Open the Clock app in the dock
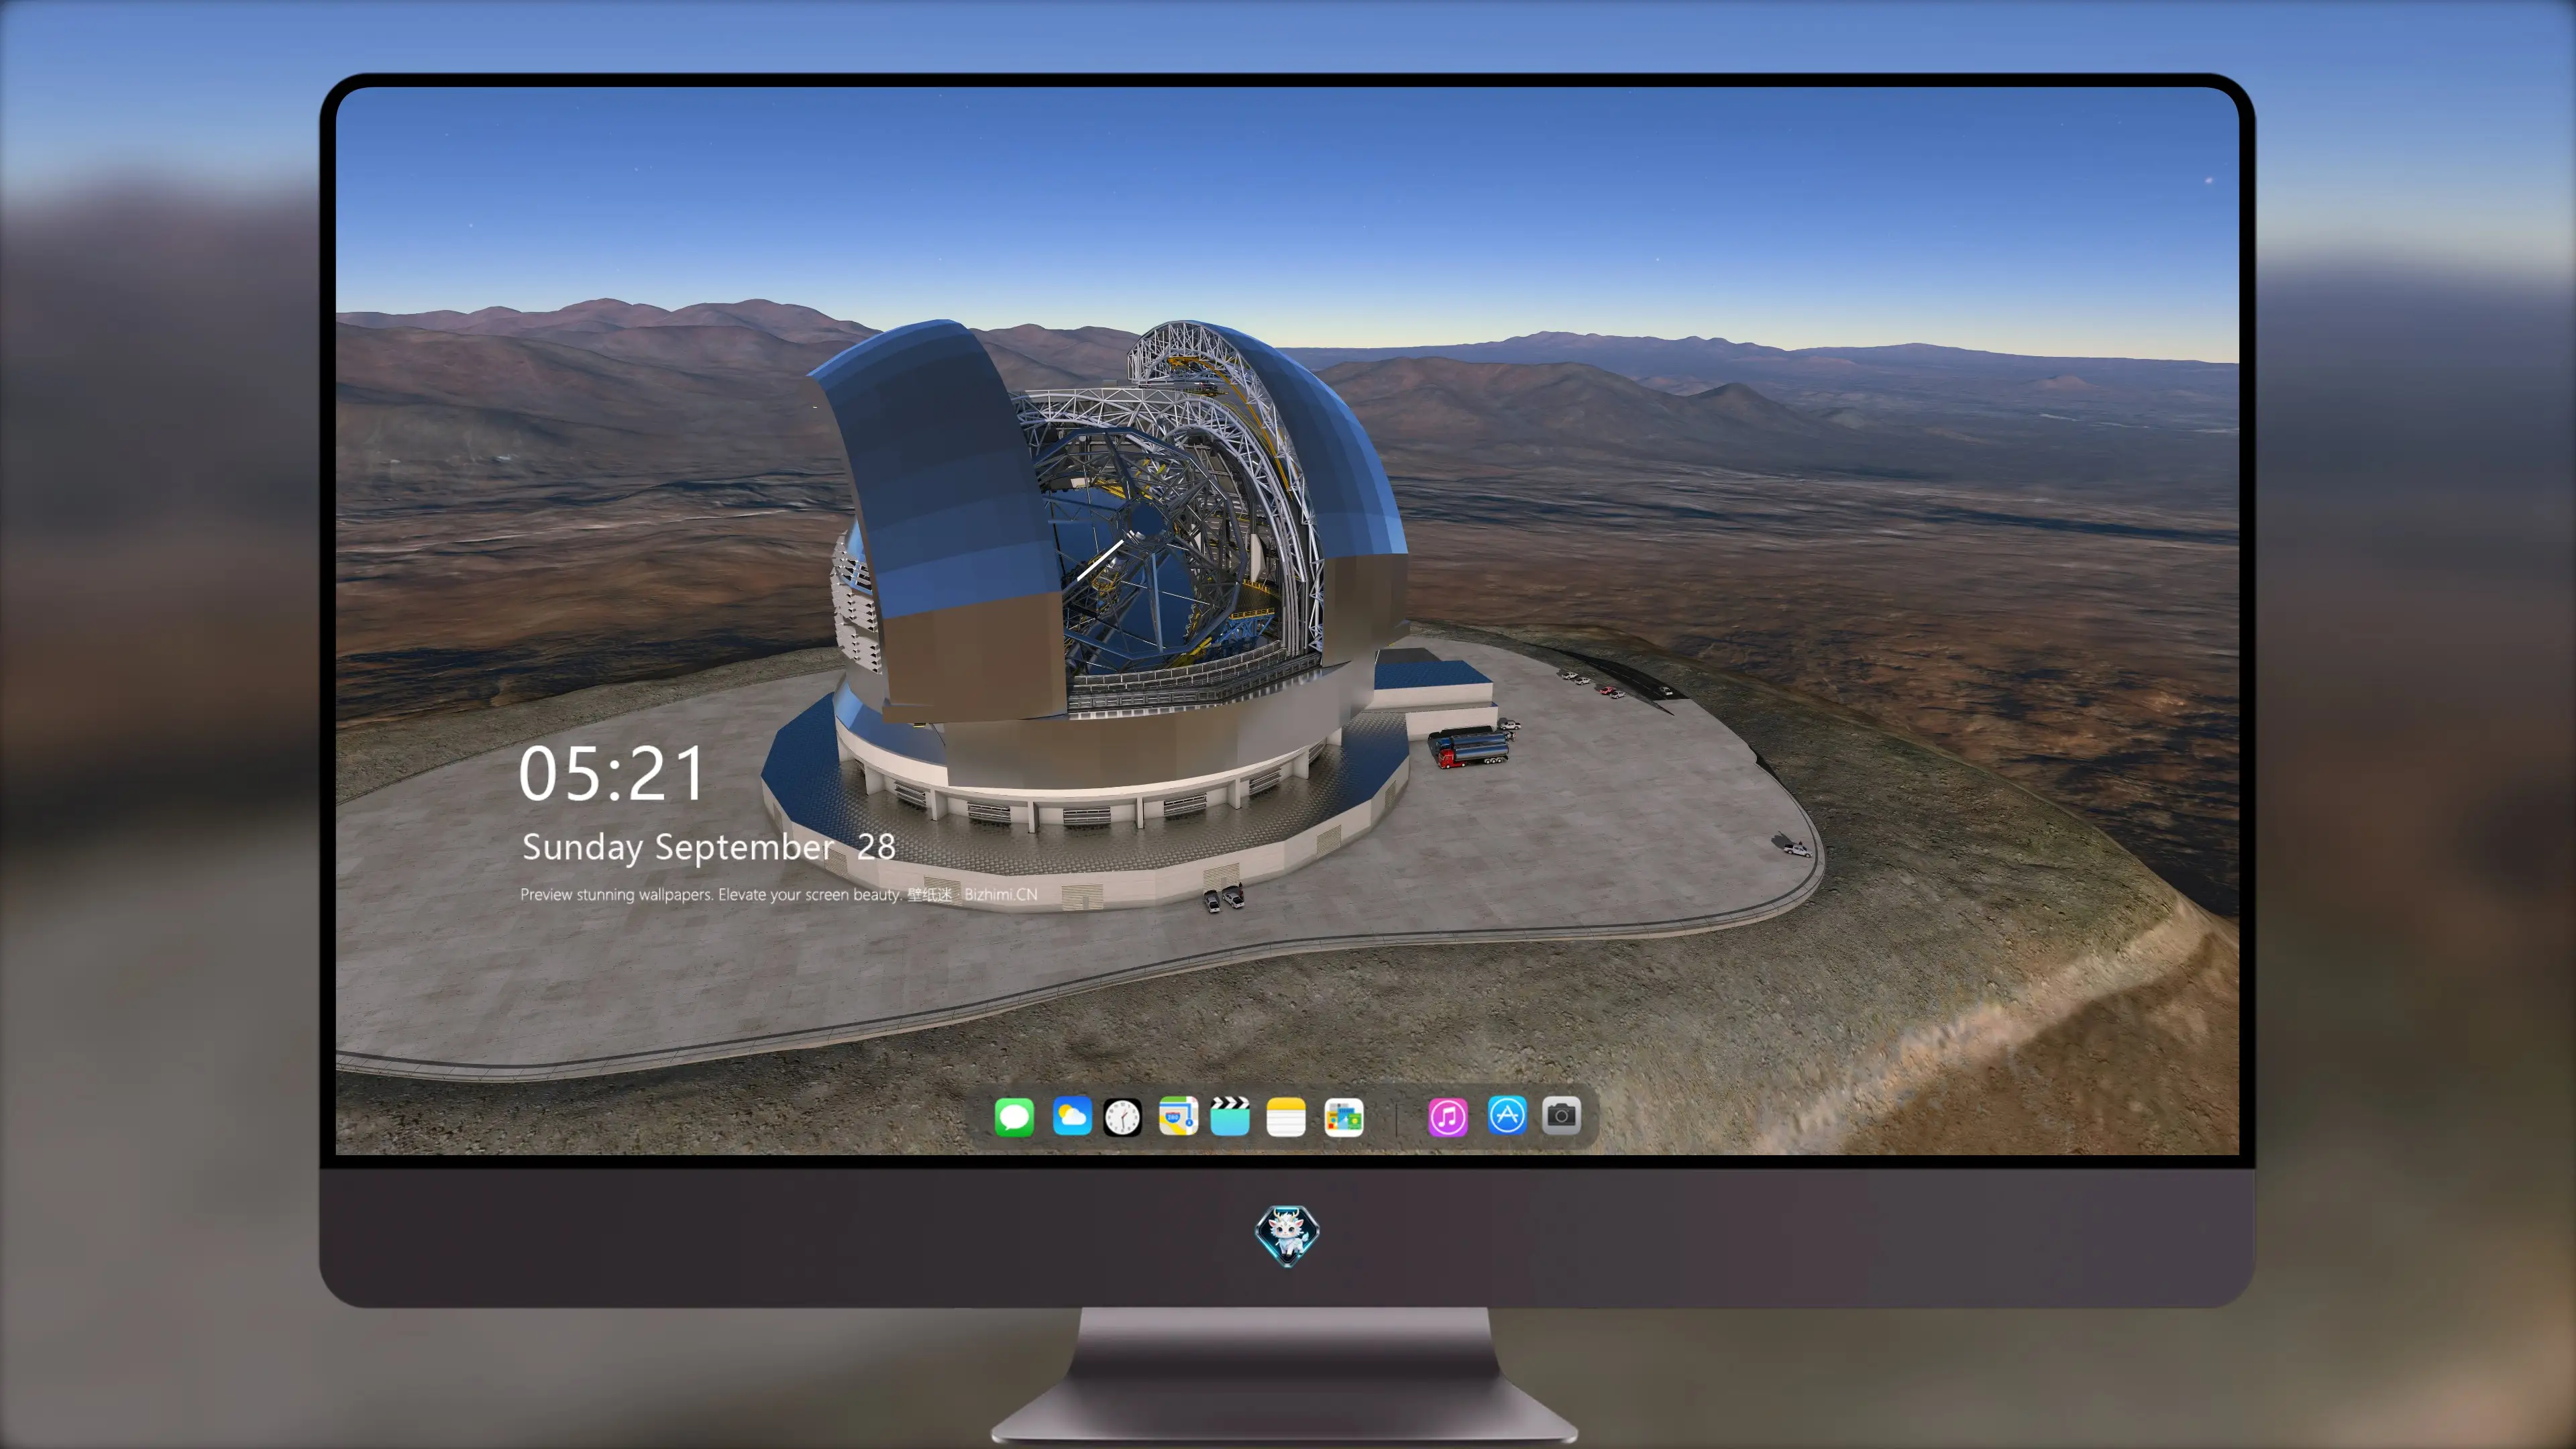Screen dimensions: 2576x1449 pyautogui.click(x=1122, y=1117)
